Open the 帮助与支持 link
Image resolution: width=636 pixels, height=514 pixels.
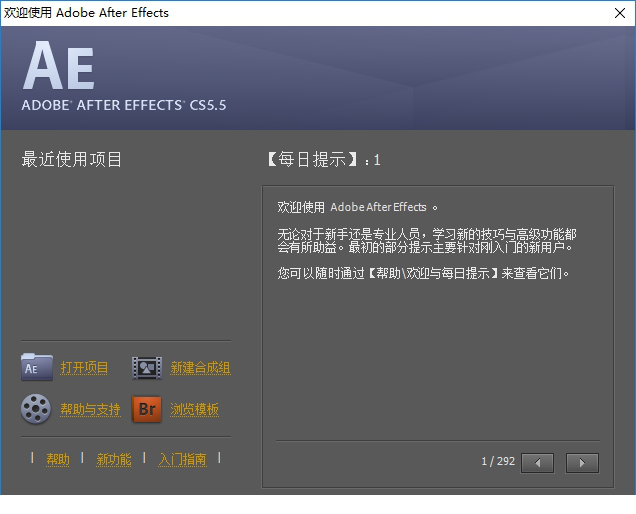pos(90,409)
